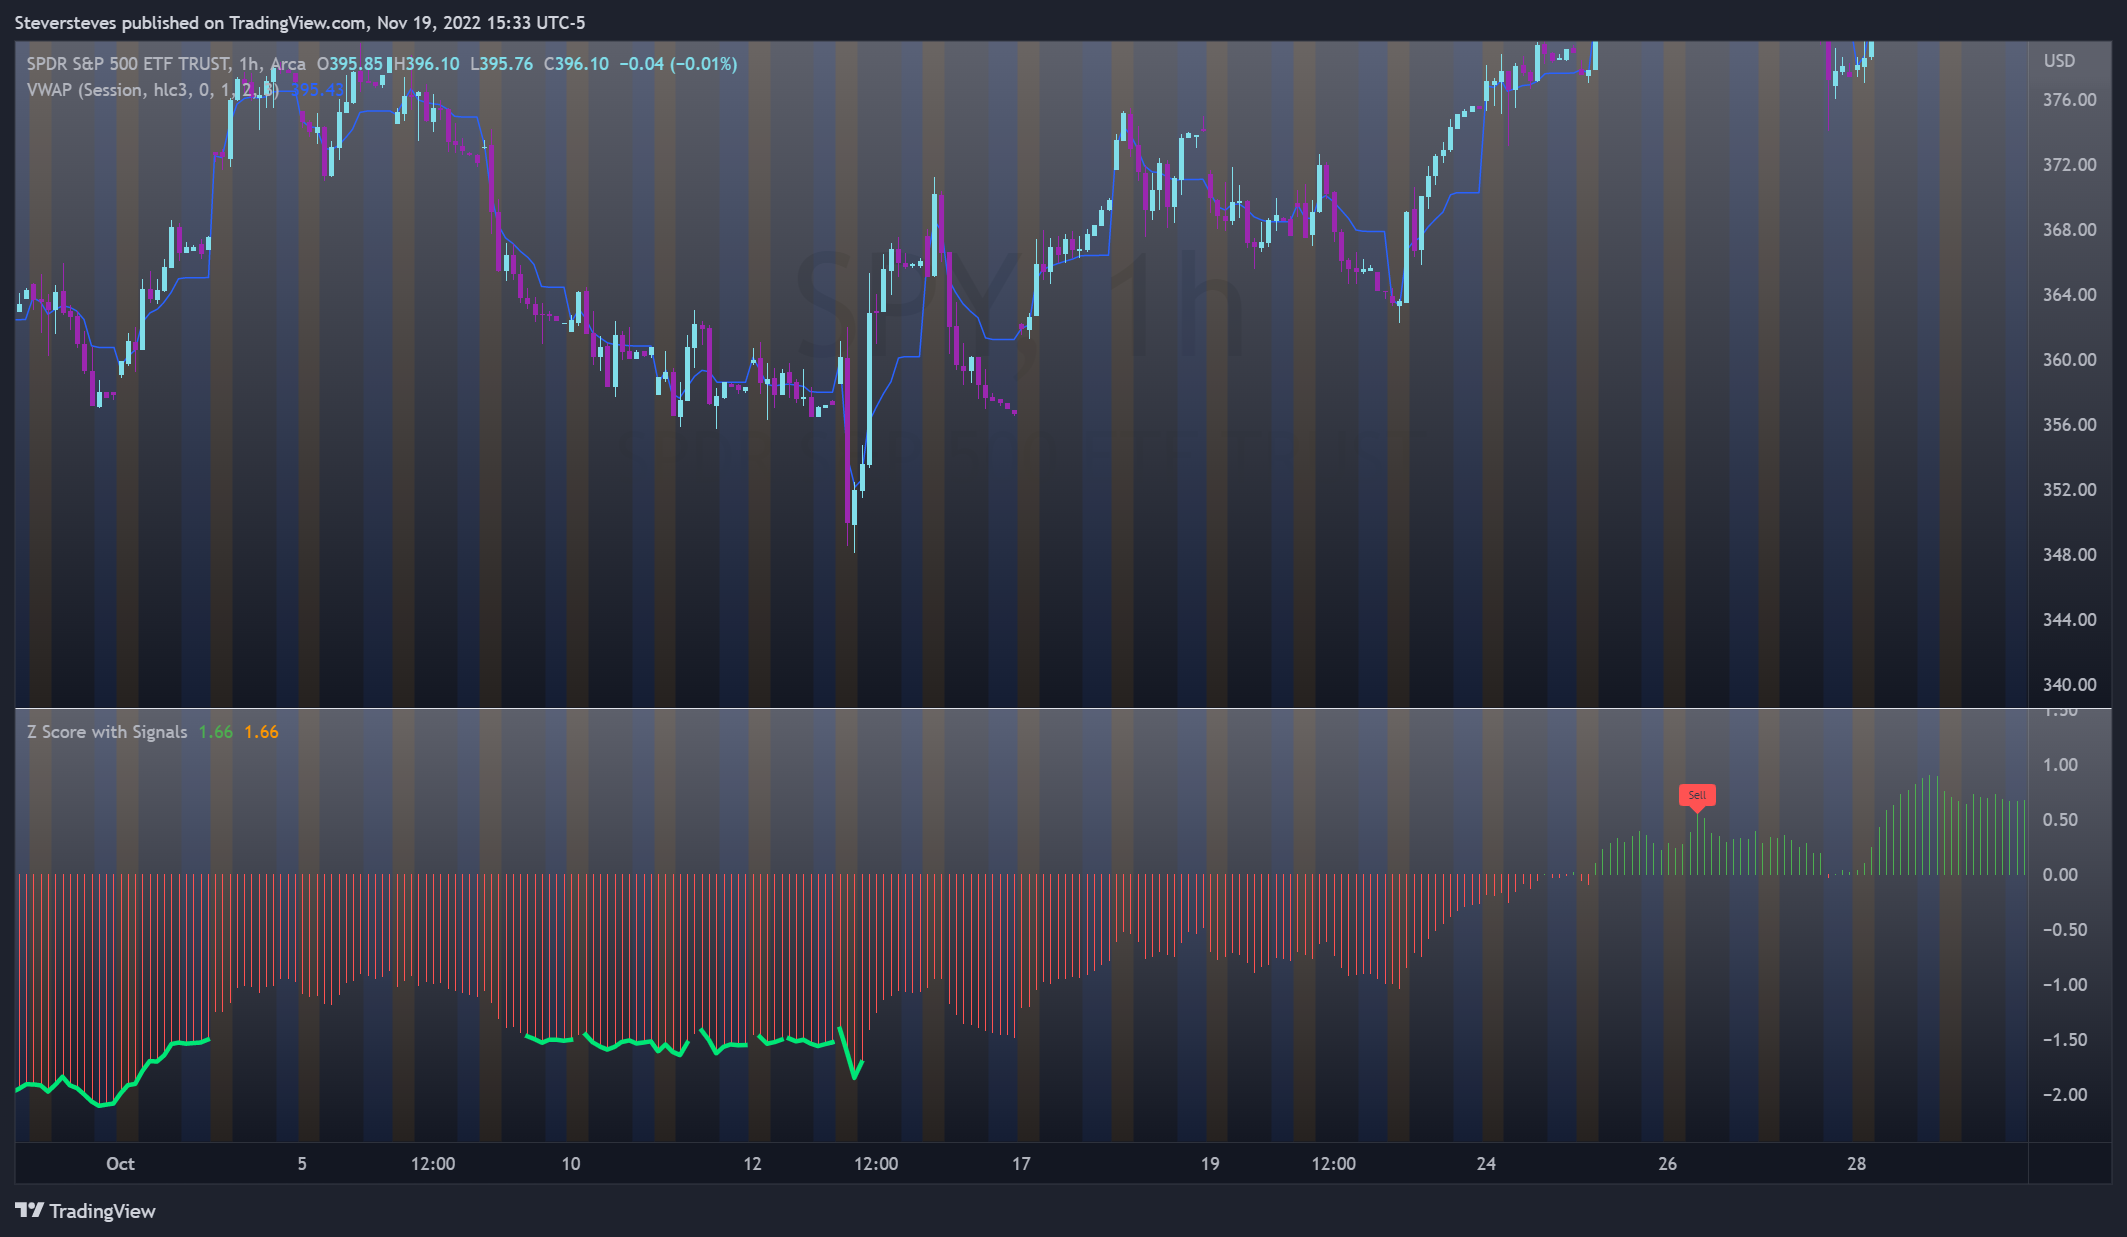
Task: Click the 12 date label on time axis
Action: (x=752, y=1164)
